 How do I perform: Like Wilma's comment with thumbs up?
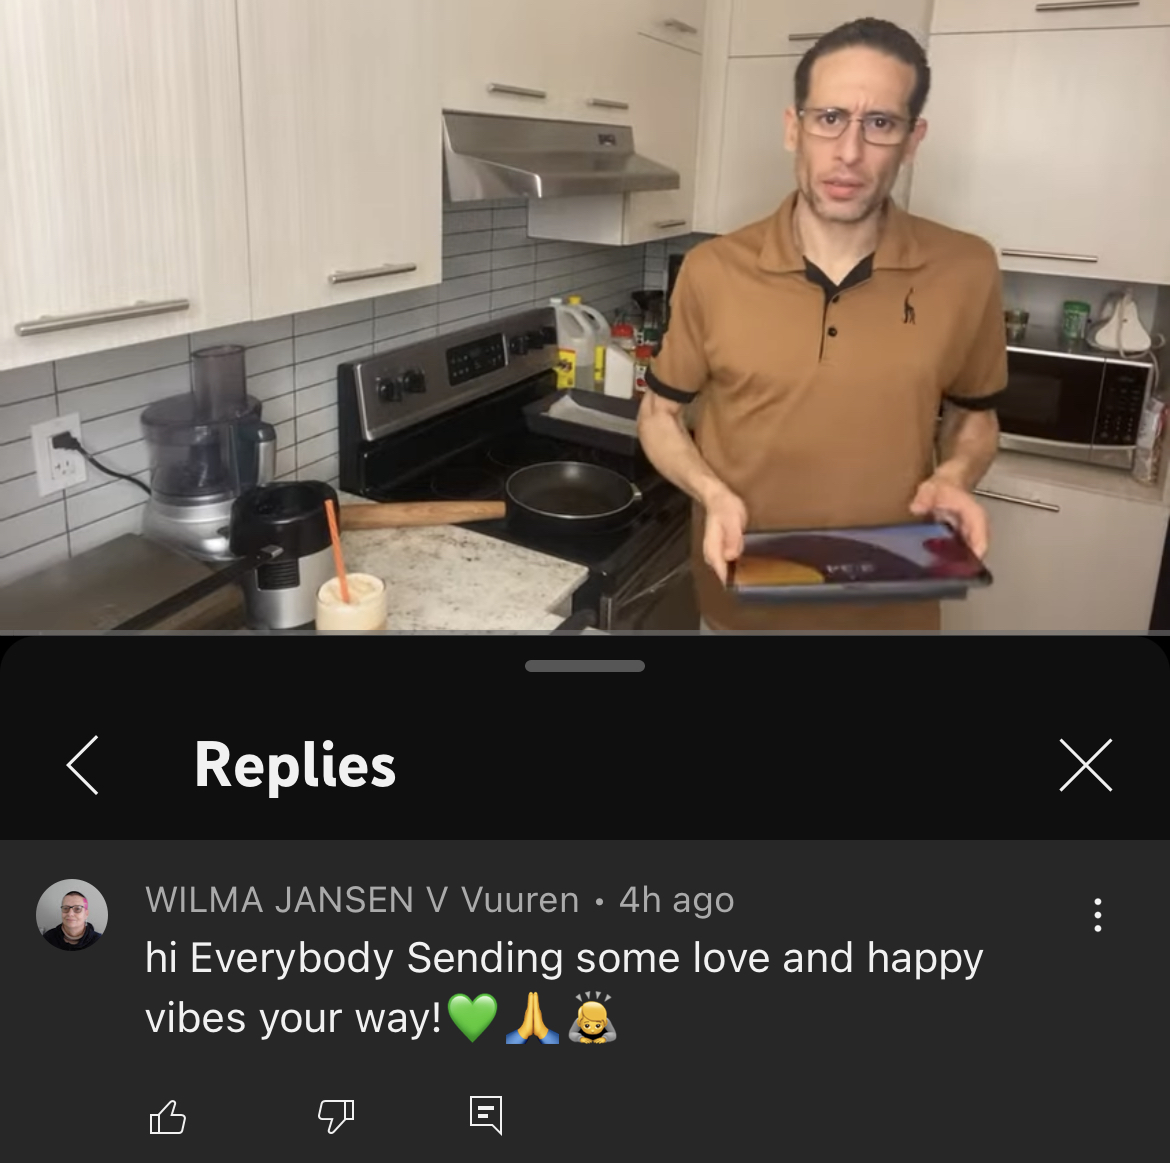coord(168,1117)
